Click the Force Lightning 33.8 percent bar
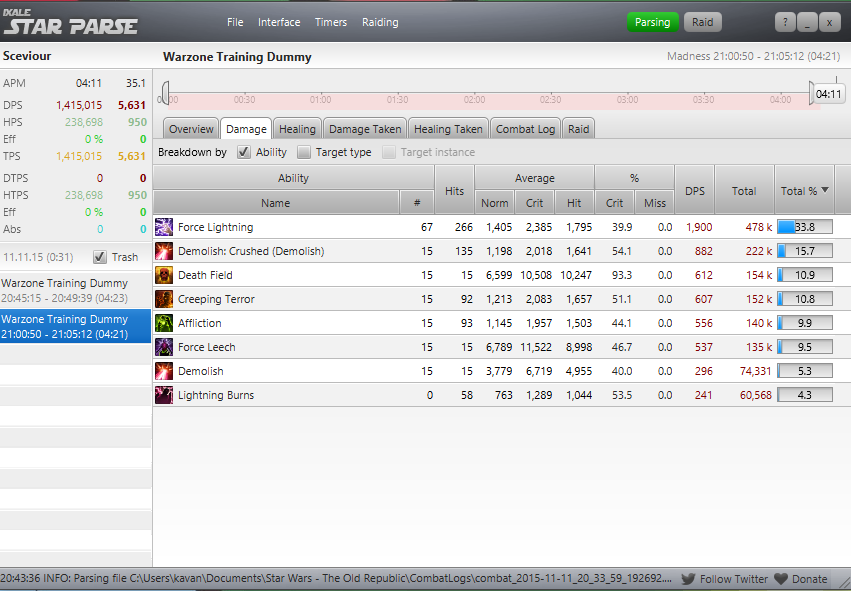851x591 pixels. [805, 227]
